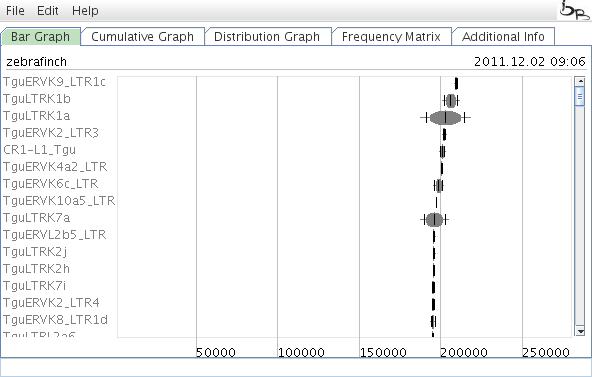Open the Frequency Matrix tab
This screenshot has height=377, width=592.
point(391,37)
